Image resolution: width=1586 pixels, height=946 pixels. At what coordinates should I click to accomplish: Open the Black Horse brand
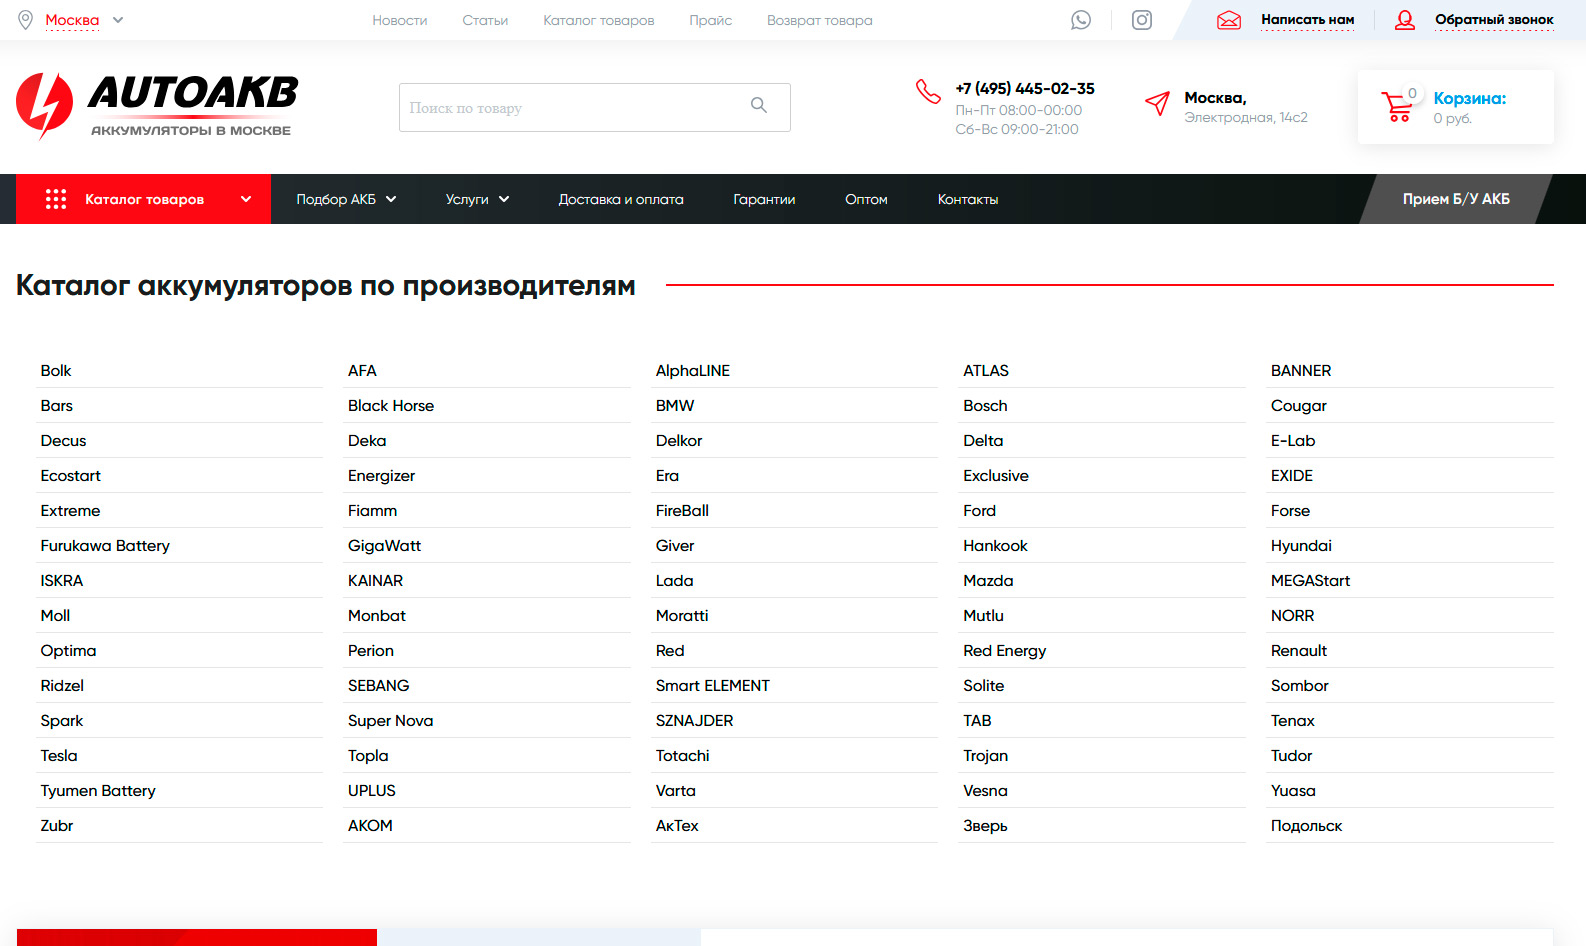(391, 405)
